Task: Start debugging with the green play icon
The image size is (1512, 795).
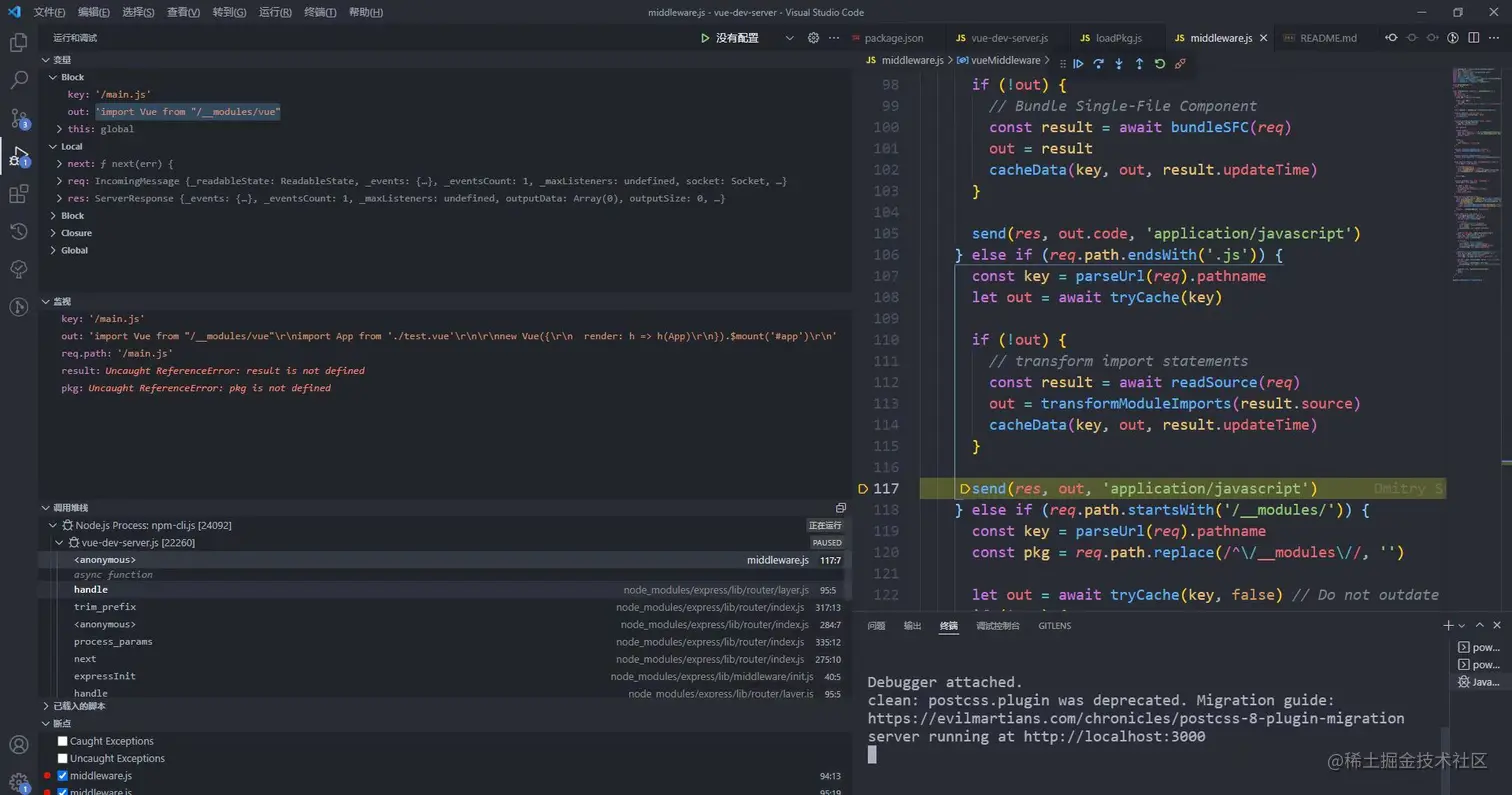Action: pos(706,38)
